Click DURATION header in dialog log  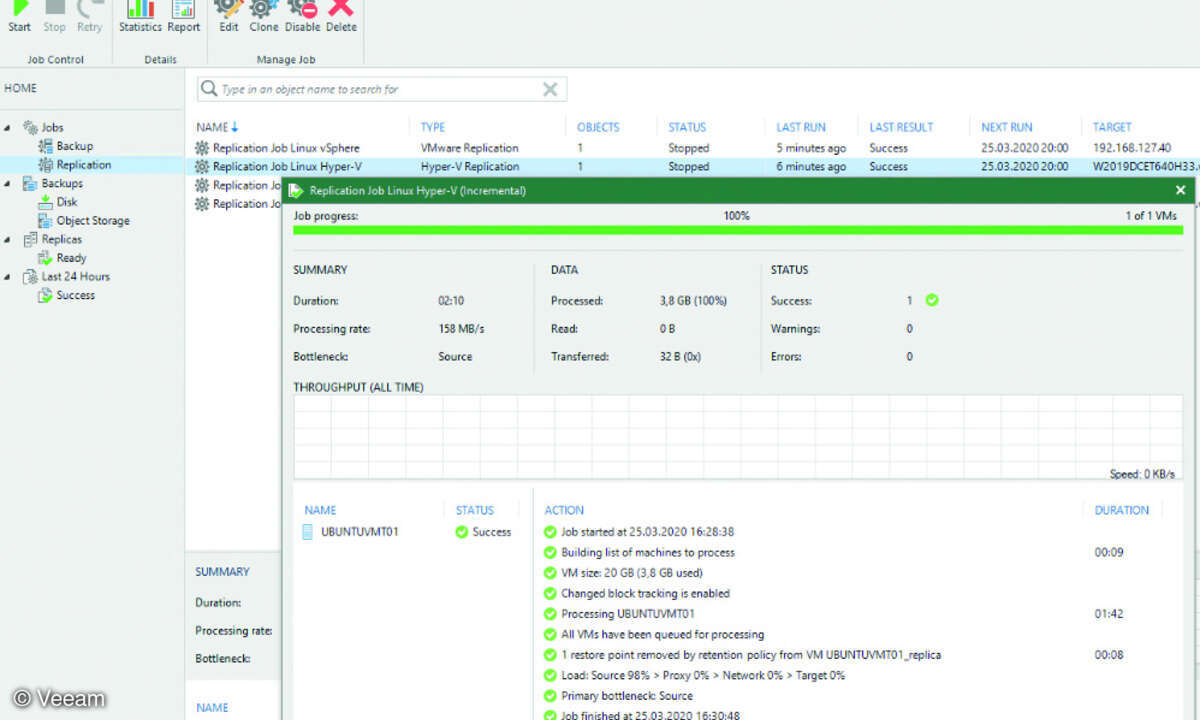(x=1122, y=510)
